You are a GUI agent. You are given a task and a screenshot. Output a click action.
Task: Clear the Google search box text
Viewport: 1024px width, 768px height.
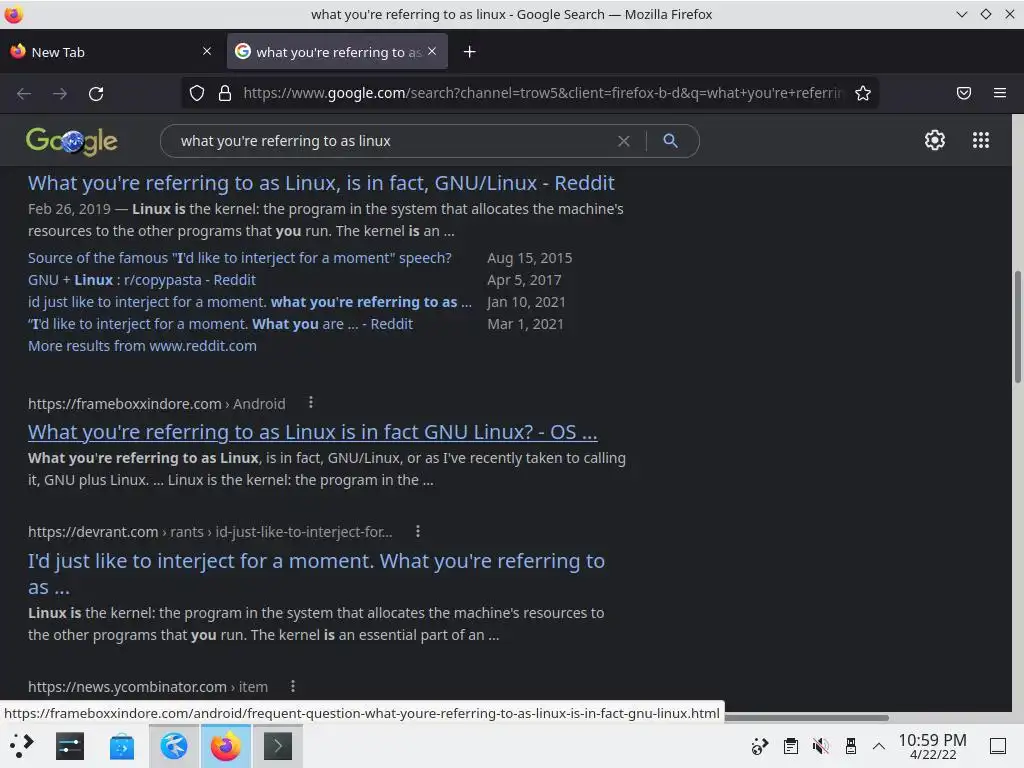click(624, 141)
